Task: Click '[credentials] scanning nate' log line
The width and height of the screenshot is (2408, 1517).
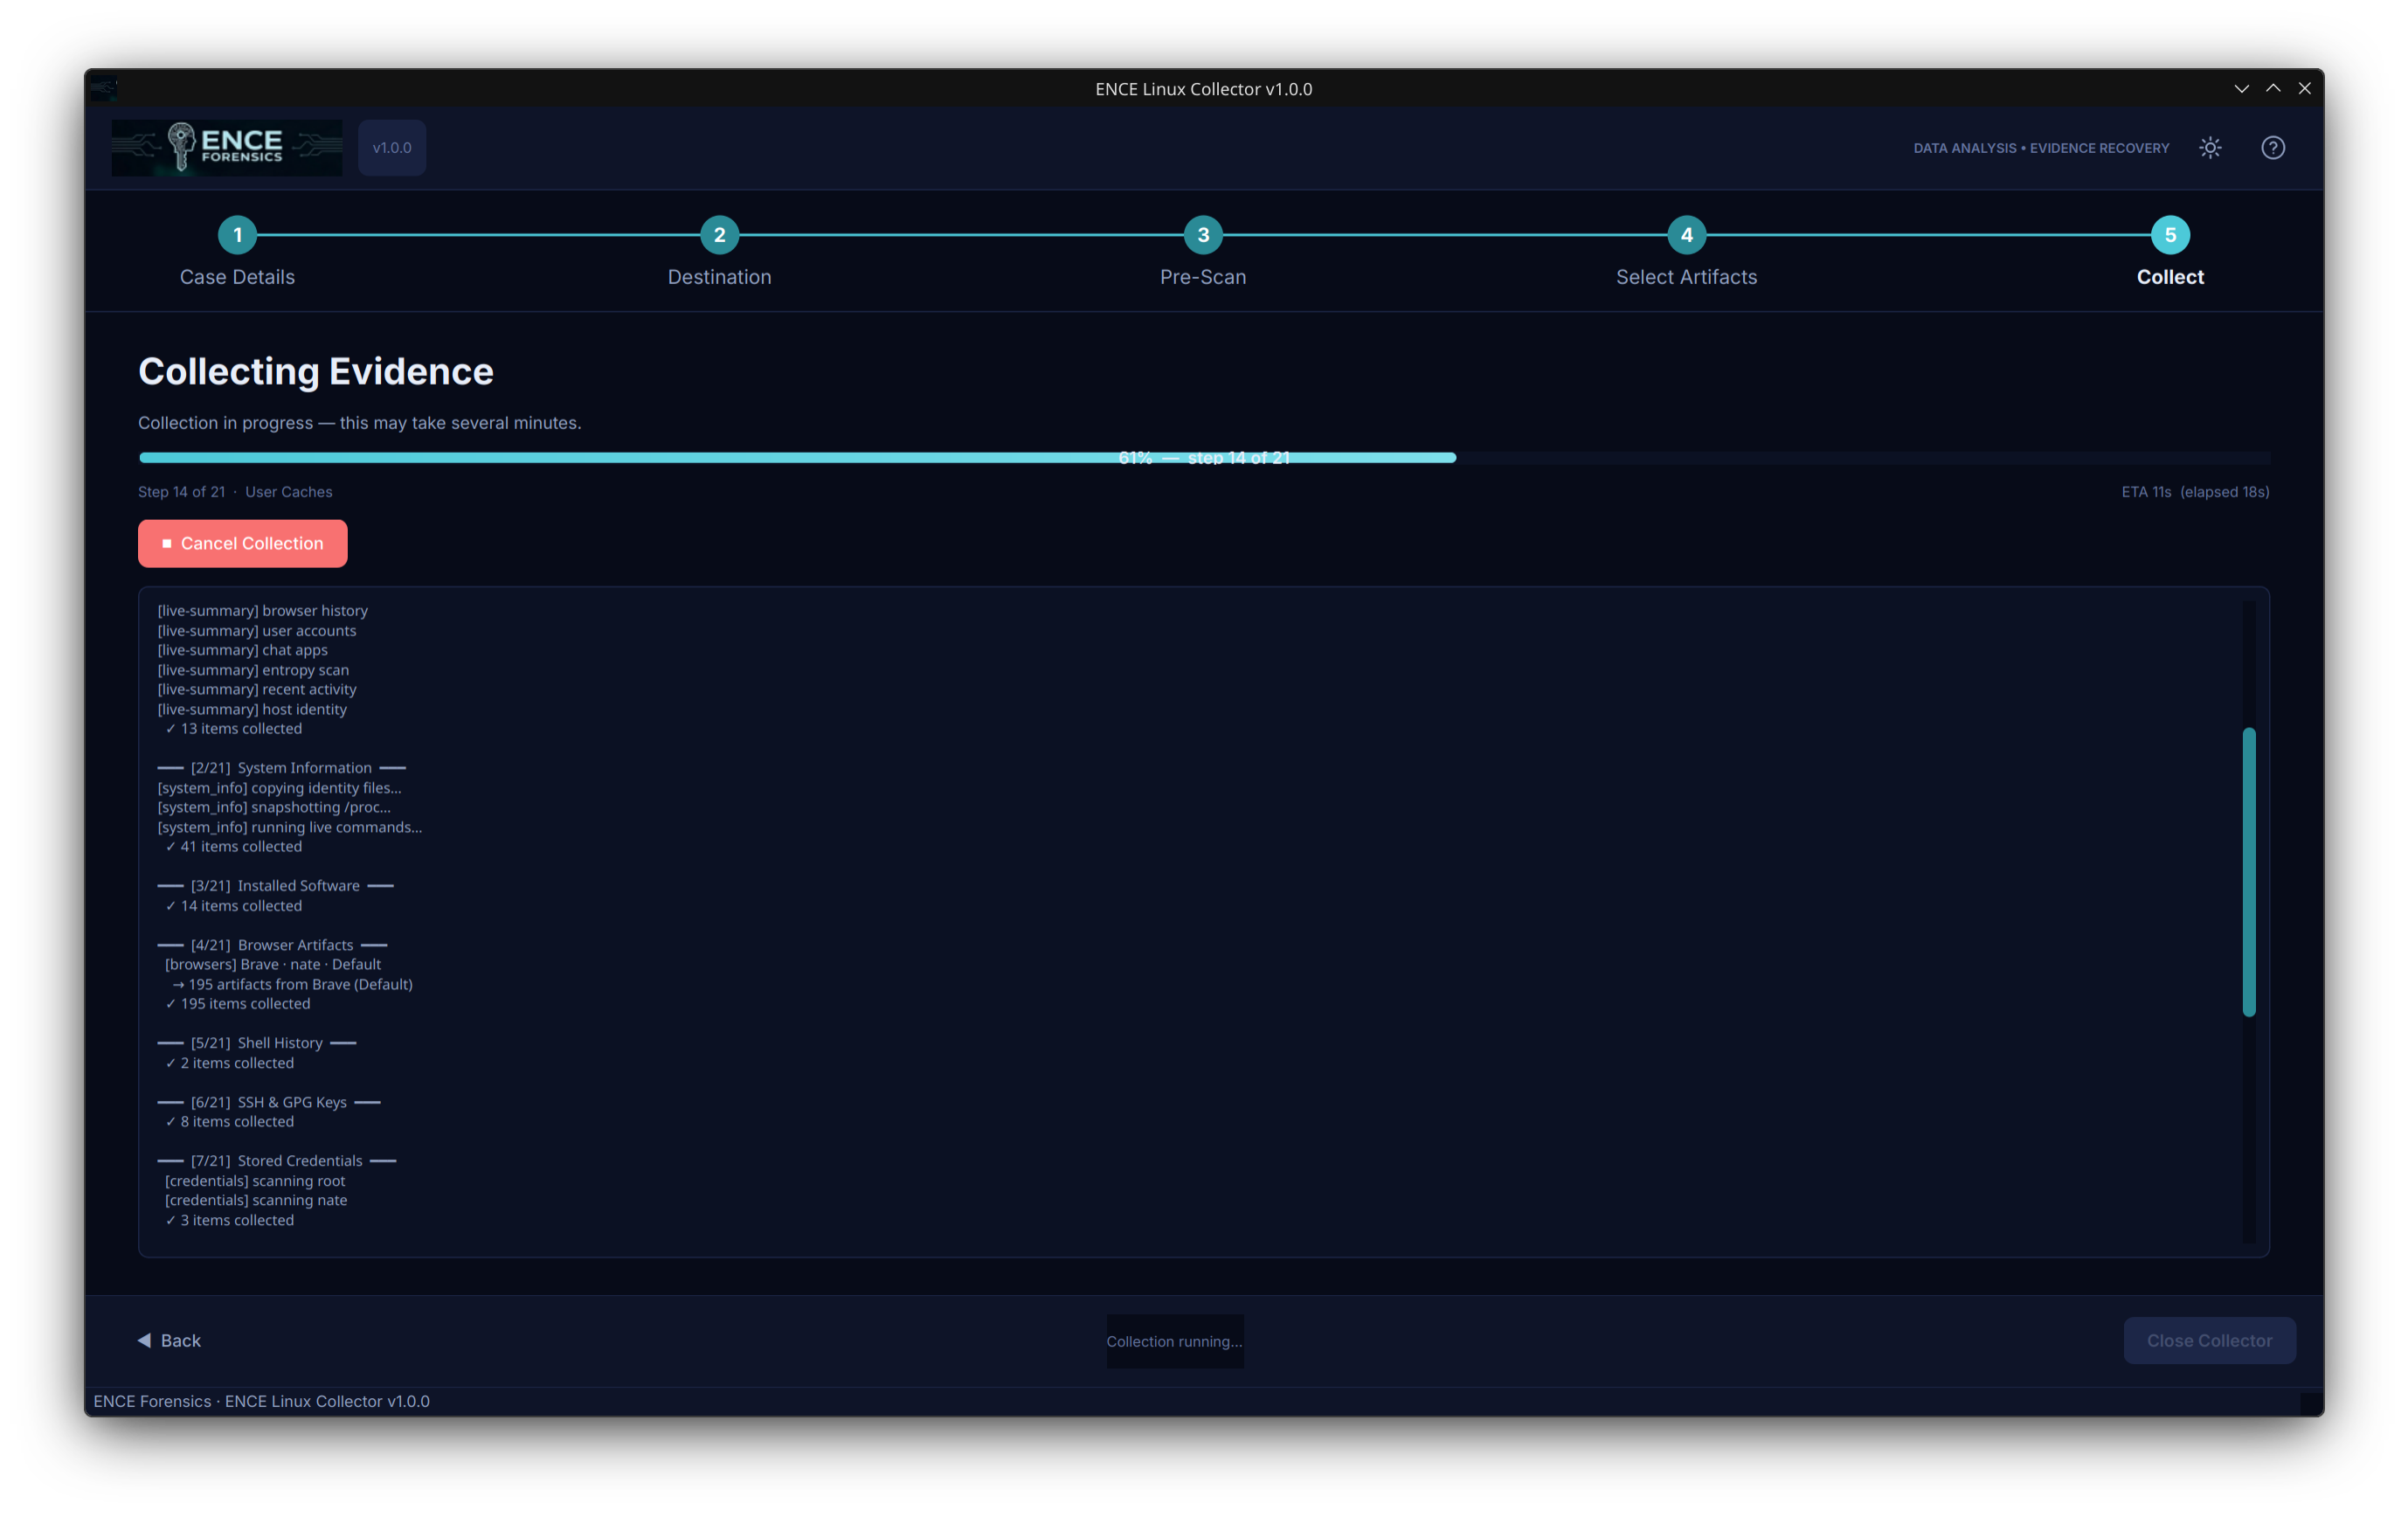Action: point(256,1200)
